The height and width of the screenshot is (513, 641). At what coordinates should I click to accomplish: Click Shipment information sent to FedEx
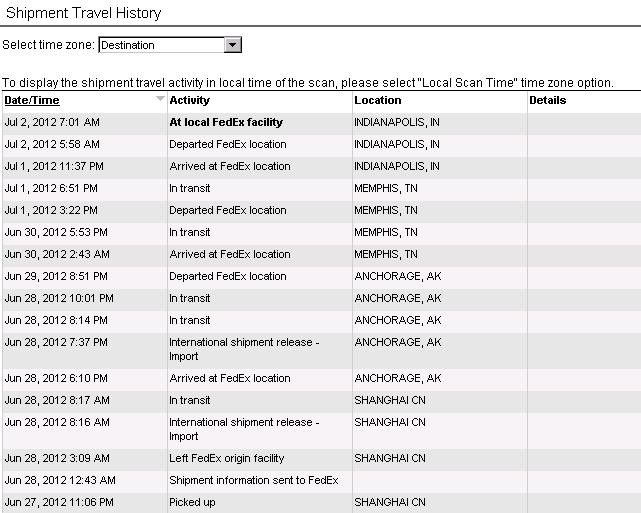(x=254, y=480)
